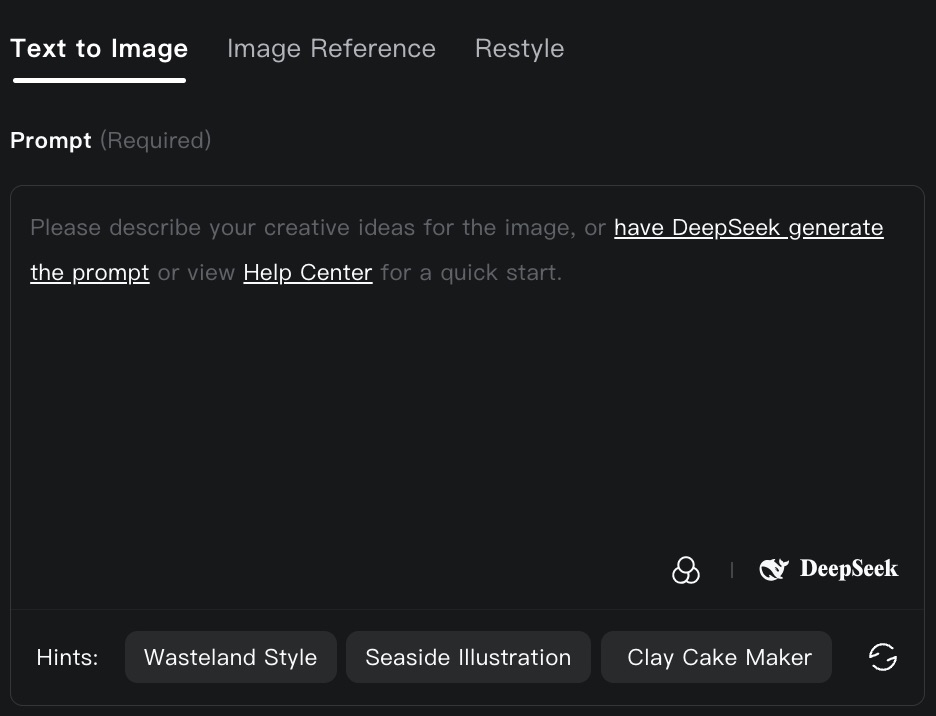The width and height of the screenshot is (936, 716).
Task: Click "the prompt" underlined link text
Action: click(90, 272)
